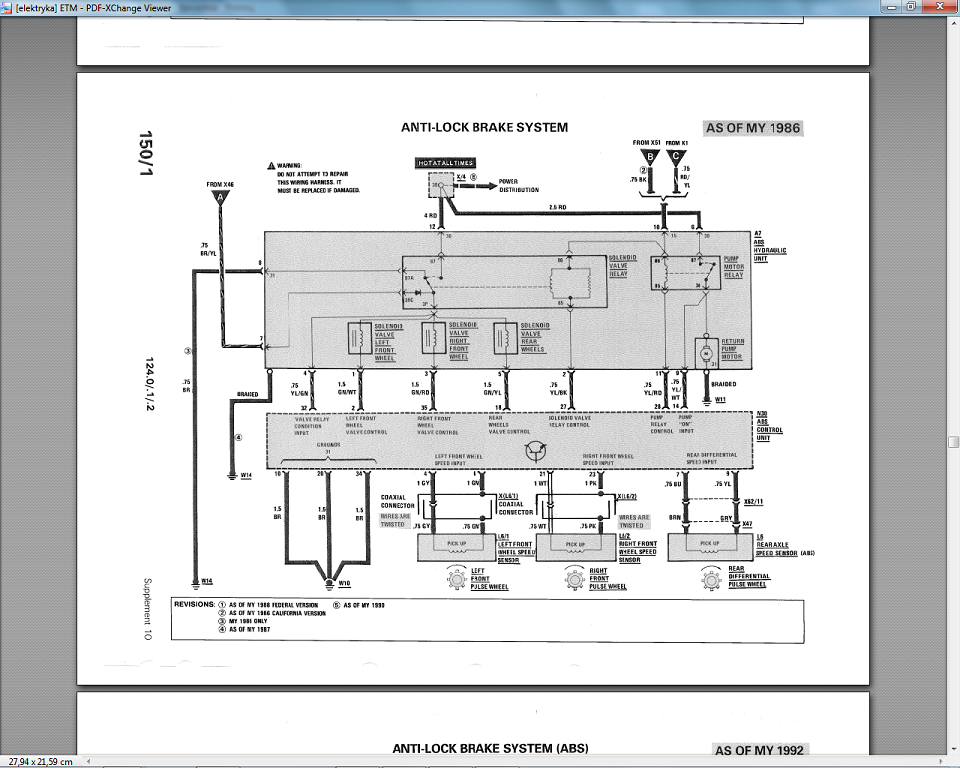Click the horizontal scrollbar right arrow

(x=942, y=760)
